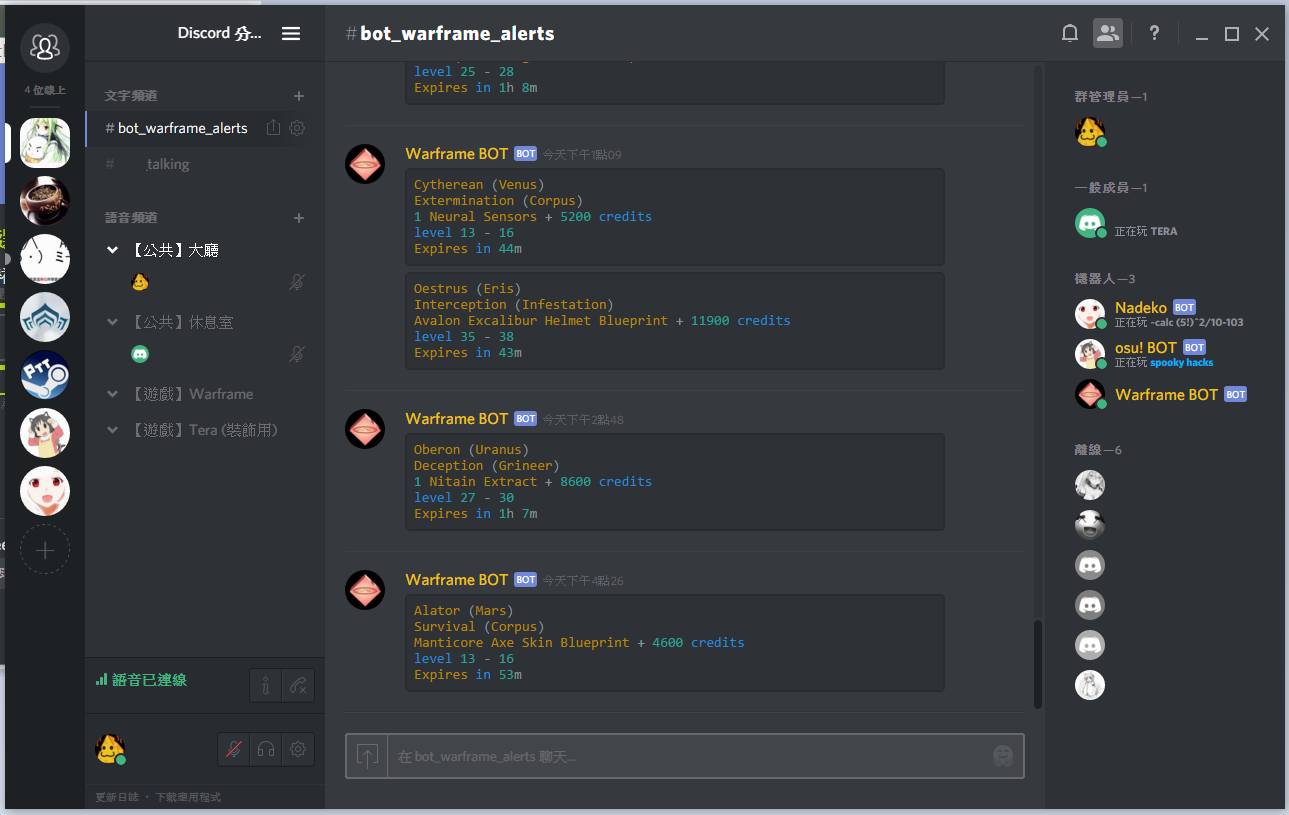Select the bot_warframe_alerts channel
The height and width of the screenshot is (815, 1289).
coord(176,128)
